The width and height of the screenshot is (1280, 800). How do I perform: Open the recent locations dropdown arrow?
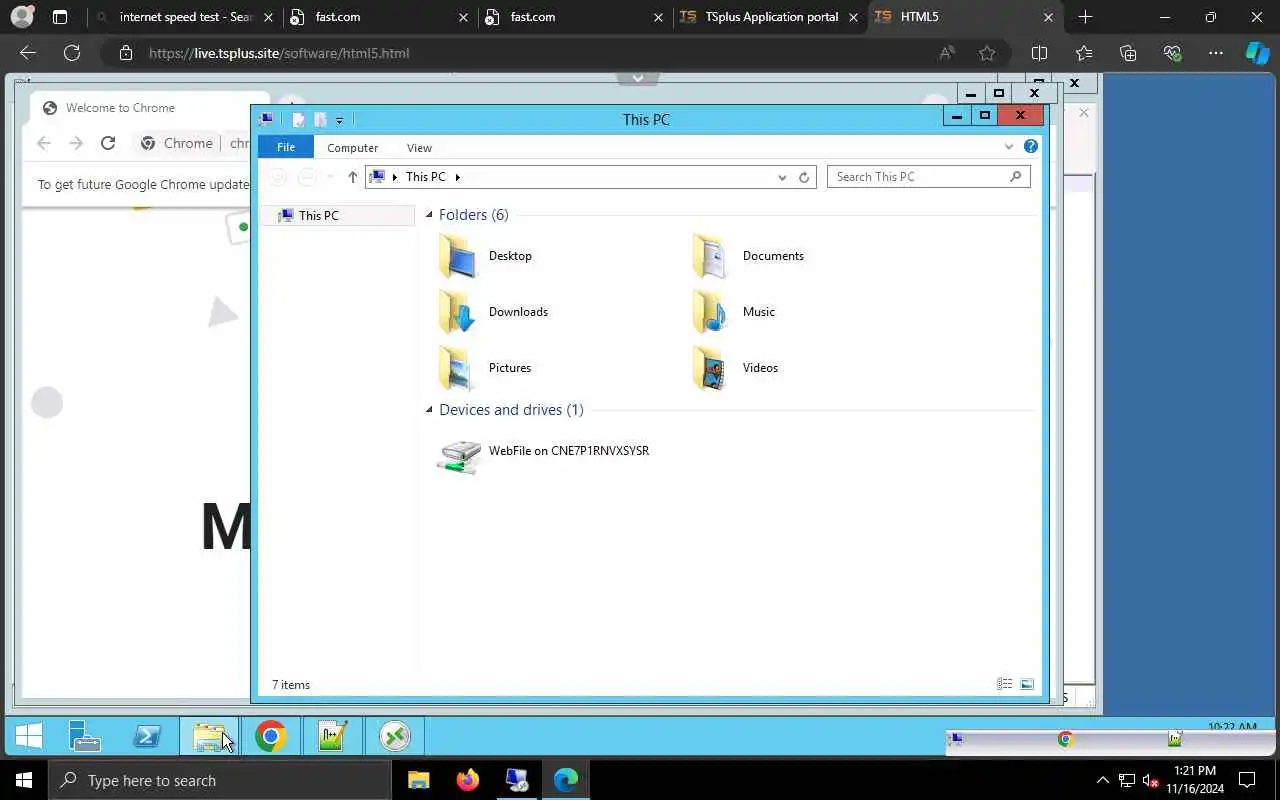pos(331,177)
